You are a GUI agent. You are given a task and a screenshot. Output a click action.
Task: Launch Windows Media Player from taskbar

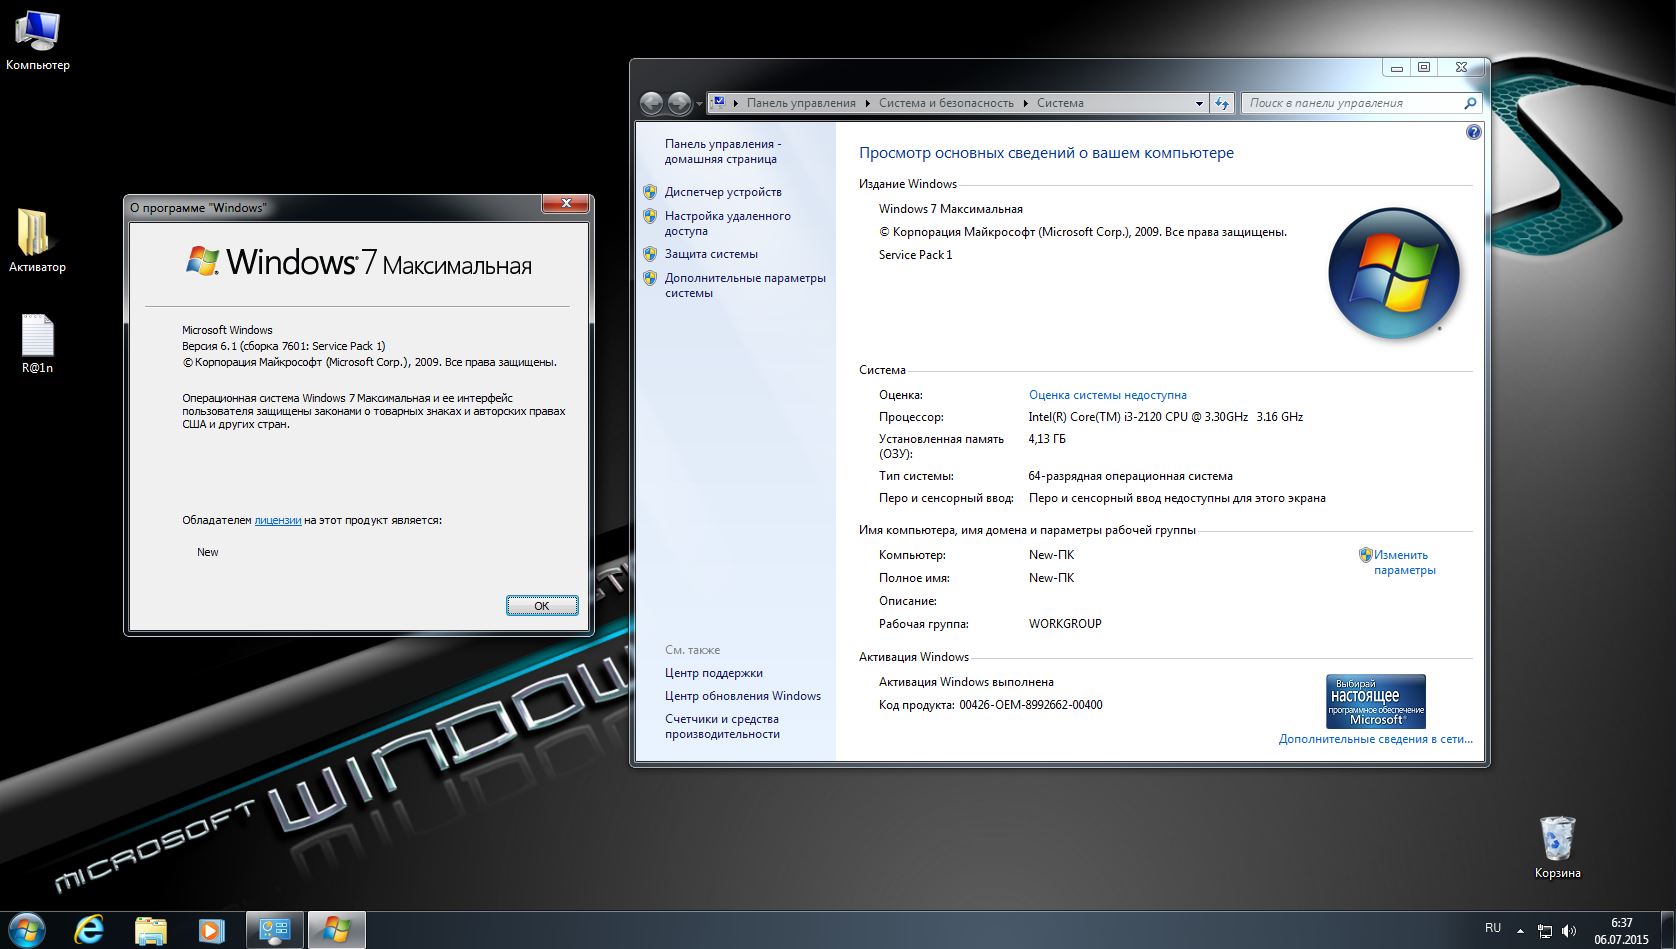[x=211, y=930]
